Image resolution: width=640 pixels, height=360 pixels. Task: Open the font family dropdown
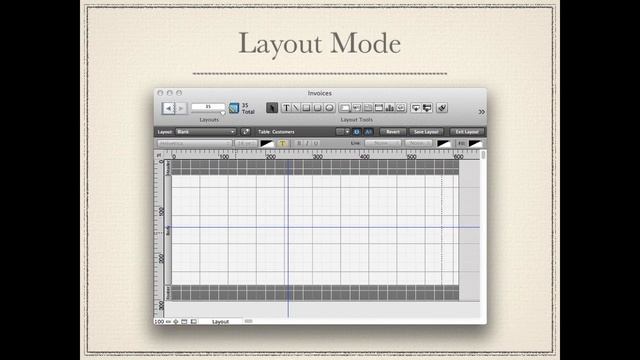pyautogui.click(x=194, y=143)
